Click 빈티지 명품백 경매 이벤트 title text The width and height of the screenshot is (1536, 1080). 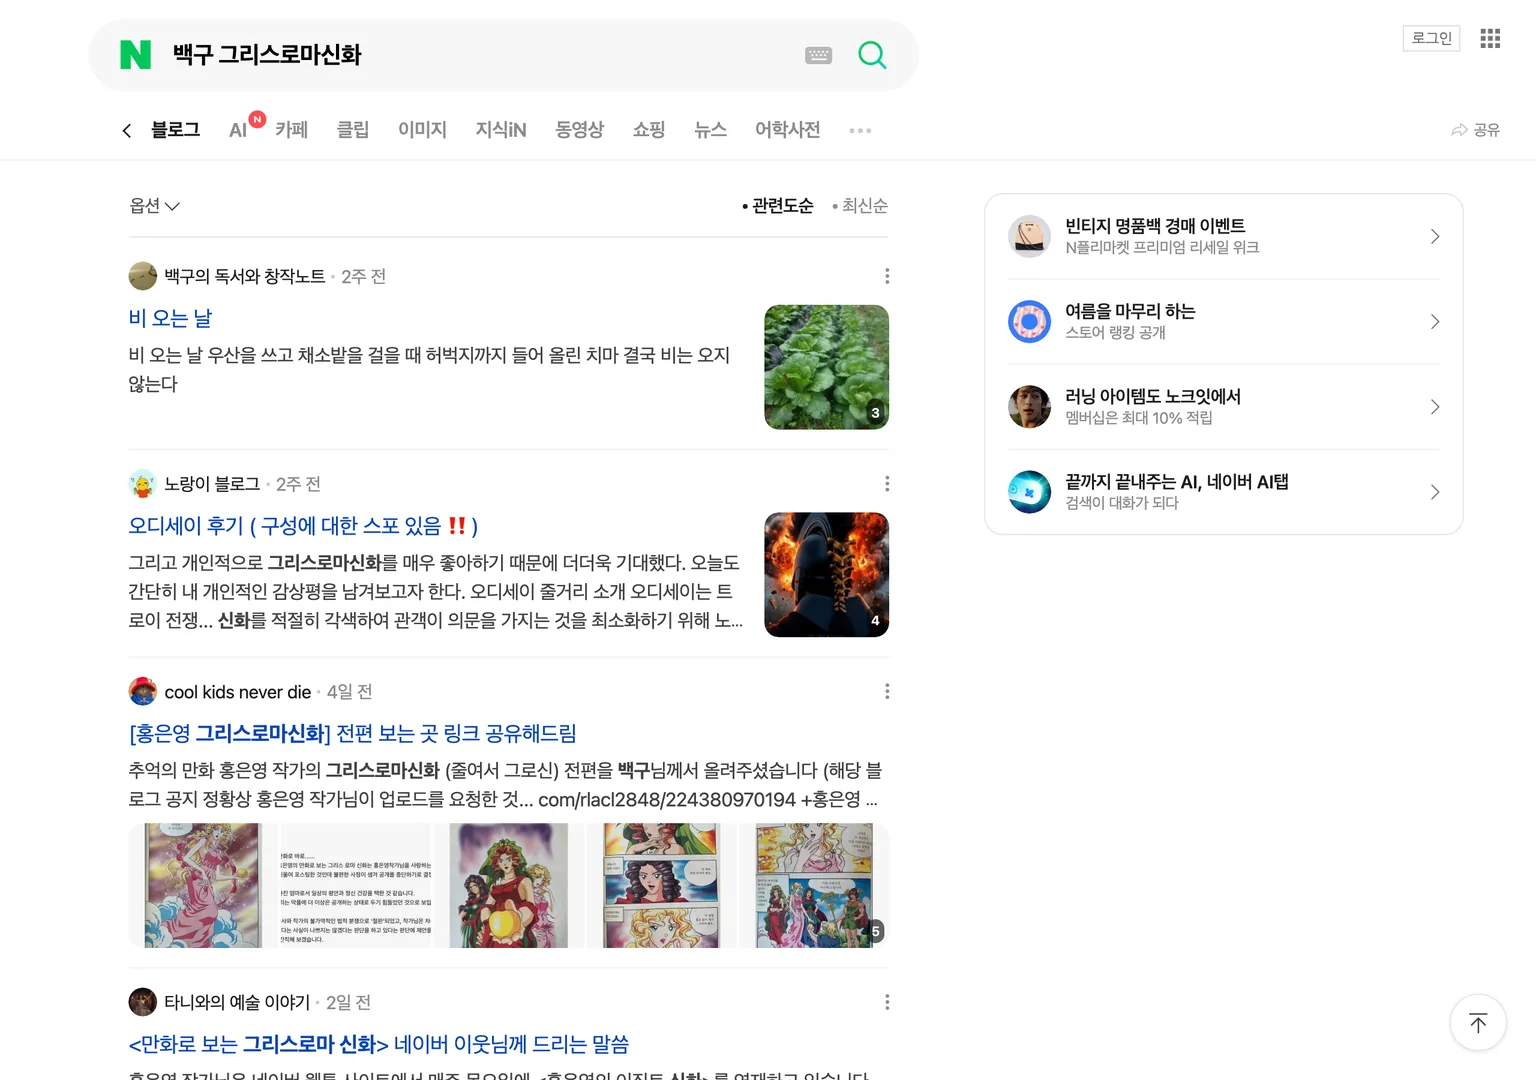1155,226
